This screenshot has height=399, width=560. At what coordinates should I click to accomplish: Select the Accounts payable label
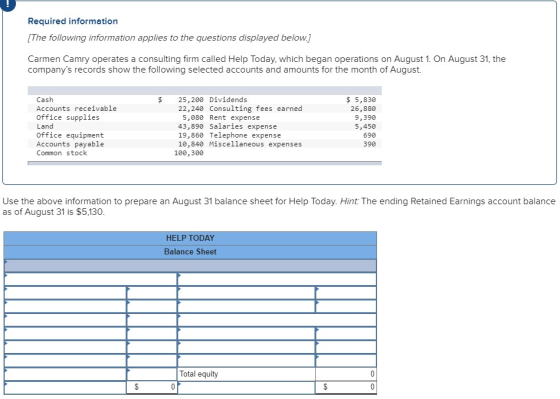coord(70,144)
